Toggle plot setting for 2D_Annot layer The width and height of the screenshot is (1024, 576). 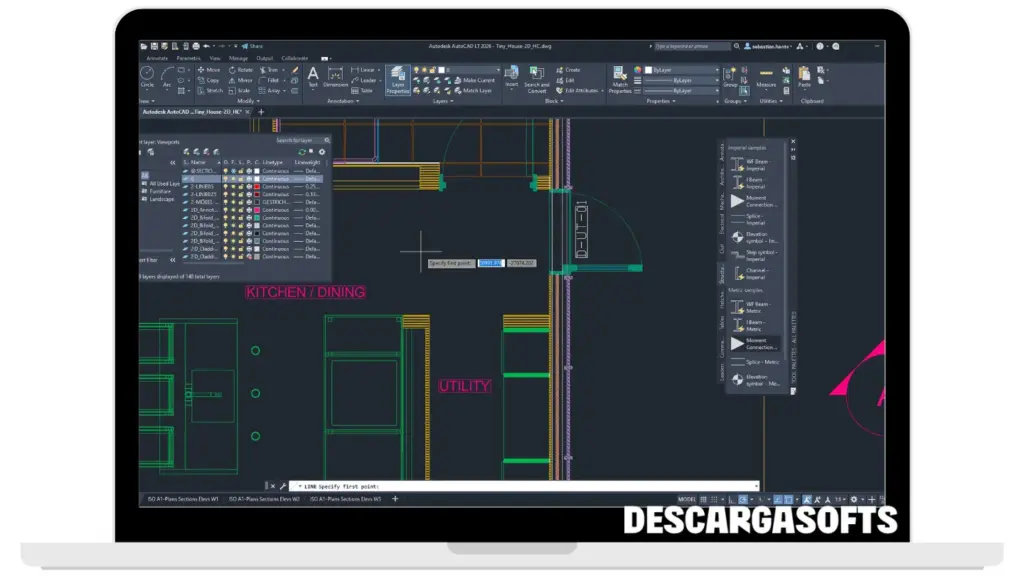249,210
